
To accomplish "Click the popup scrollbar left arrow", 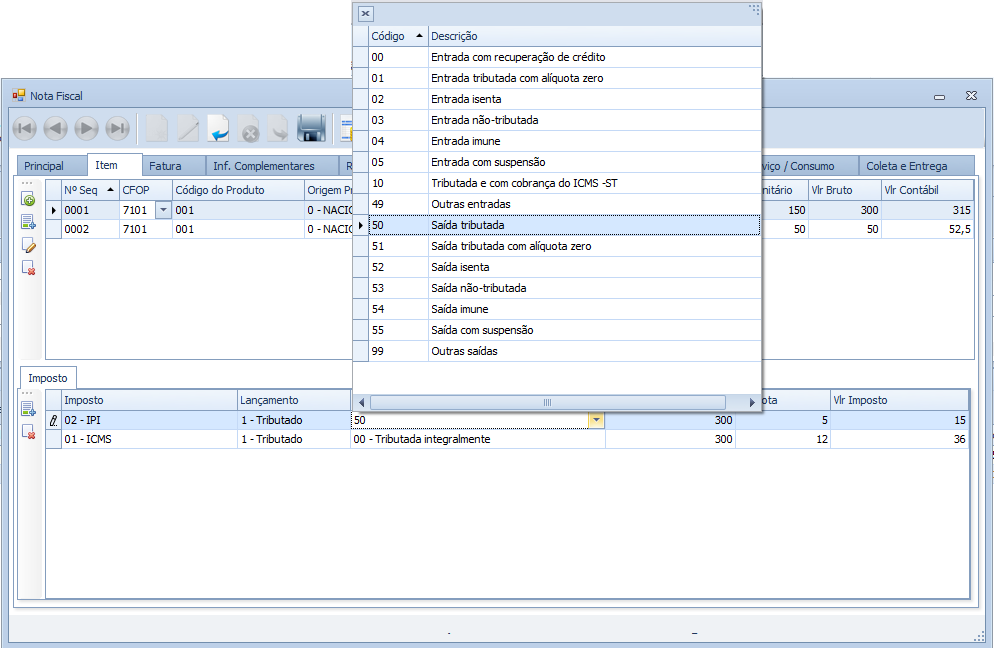I will coord(361,403).
